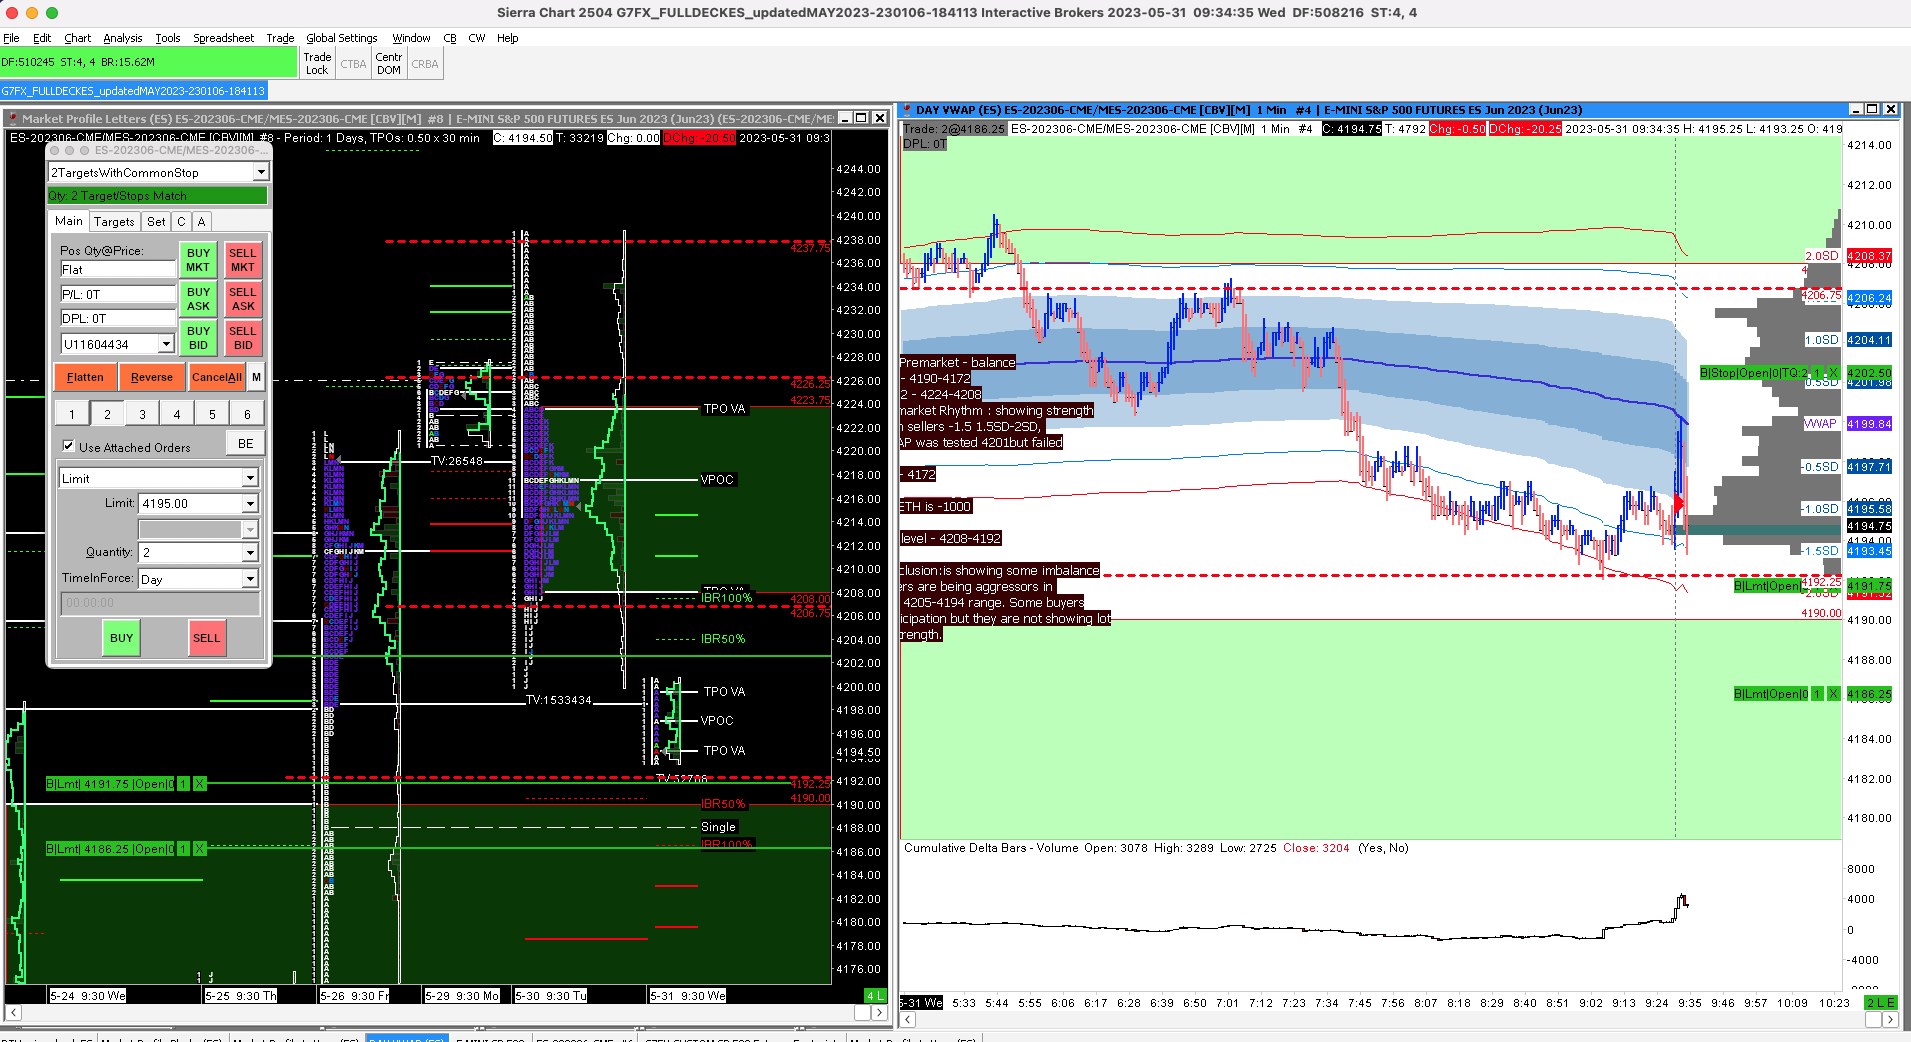The width and height of the screenshot is (1911, 1042).
Task: Click the Market Profile chart horizontal scrollbar thumb
Action: 862,1013
